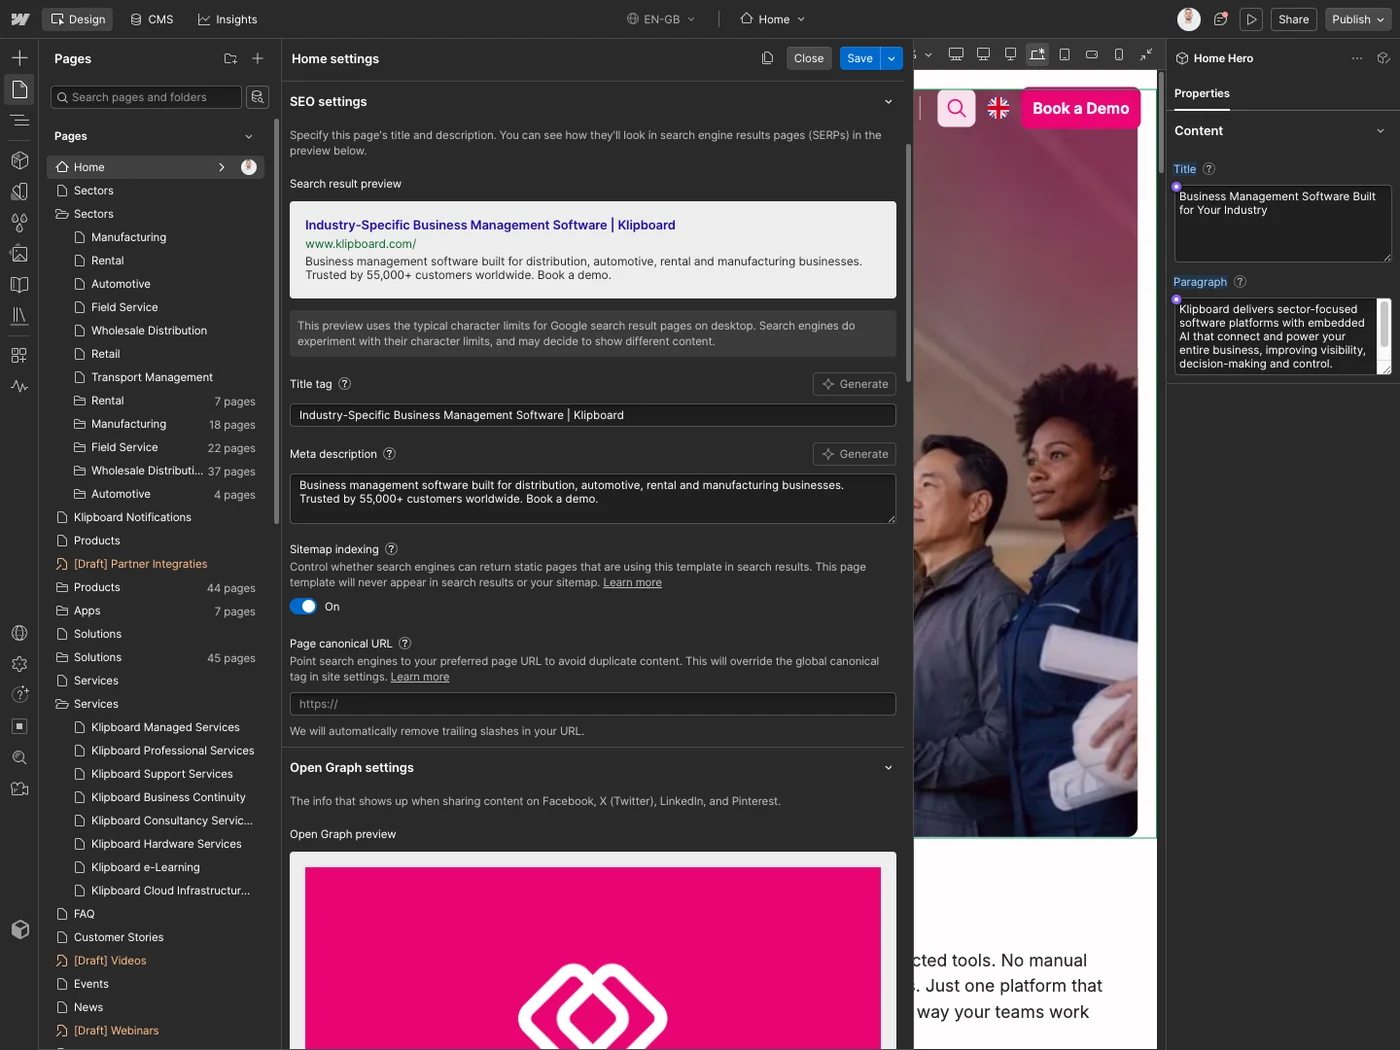Open the Assets image panel
Screen dimensions: 1400x1050
tap(19, 253)
